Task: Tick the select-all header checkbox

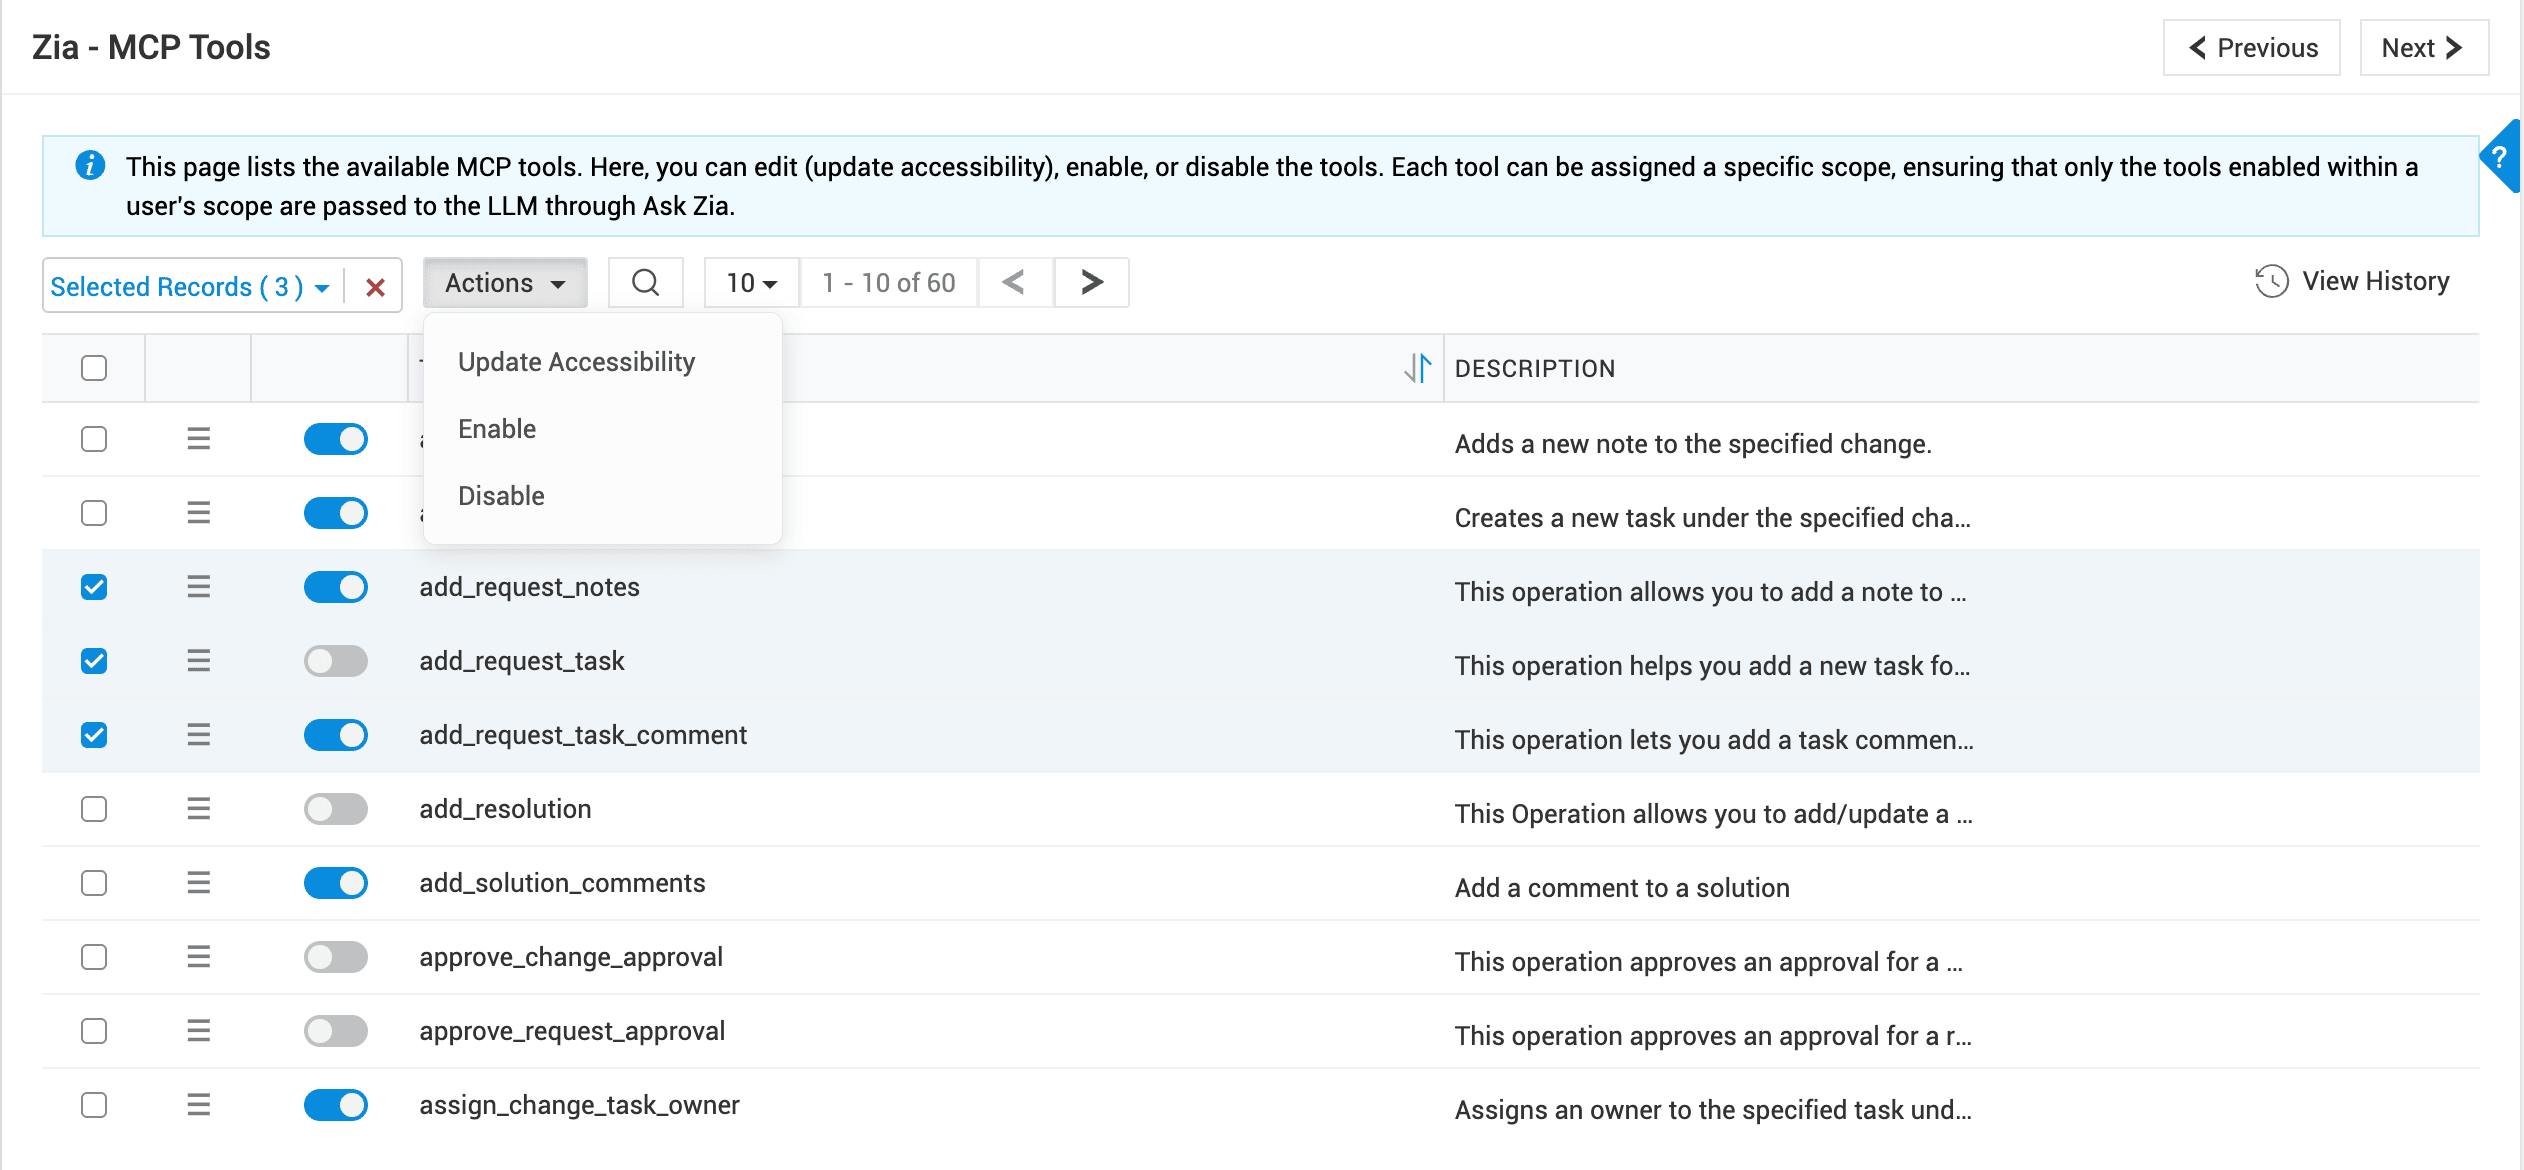Action: (94, 368)
